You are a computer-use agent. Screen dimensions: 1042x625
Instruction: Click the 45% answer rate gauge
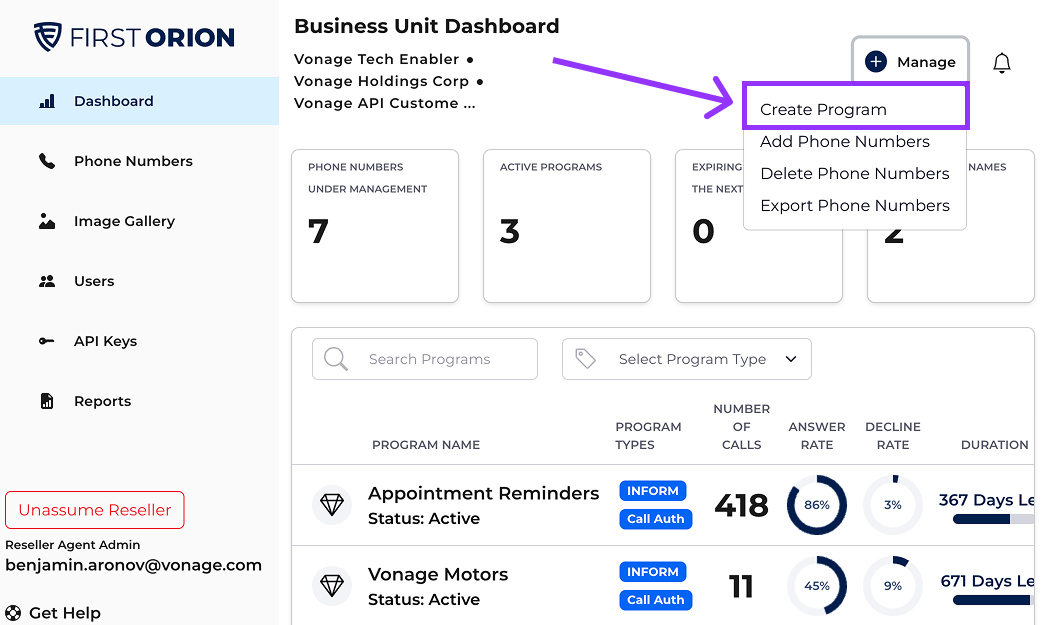coord(817,586)
